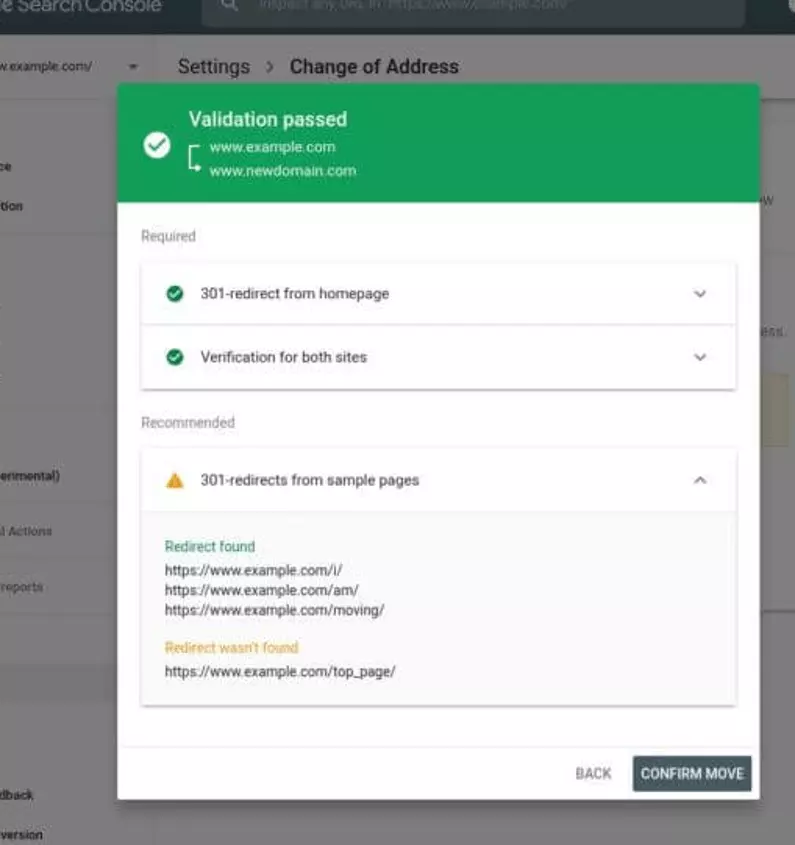795x845 pixels.
Task: Click the www.newdomain.com text in green header
Action: [283, 171]
